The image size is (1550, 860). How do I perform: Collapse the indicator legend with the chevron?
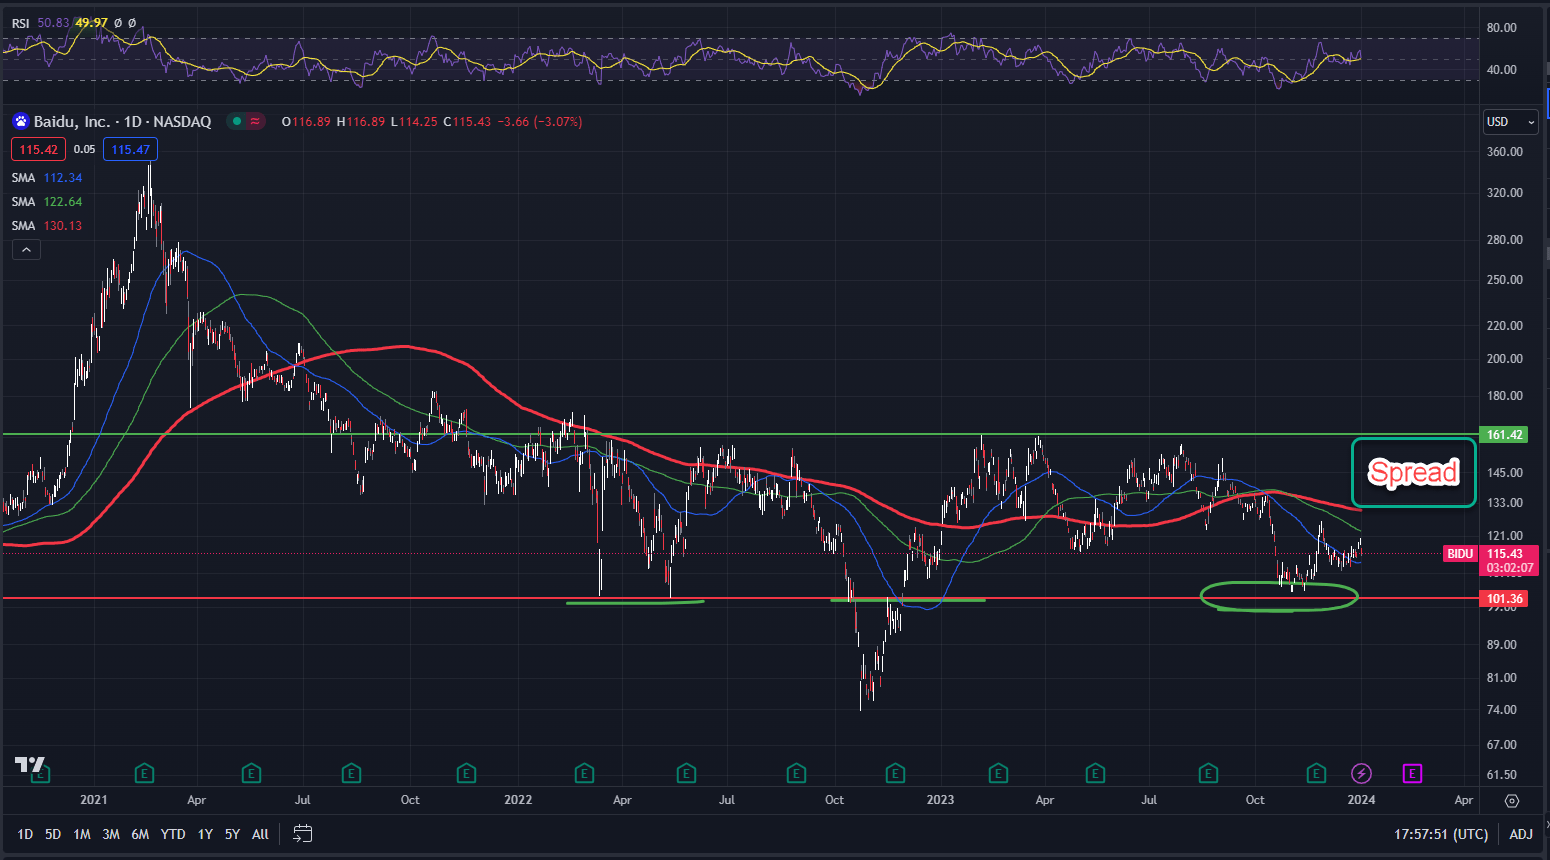coord(26,250)
